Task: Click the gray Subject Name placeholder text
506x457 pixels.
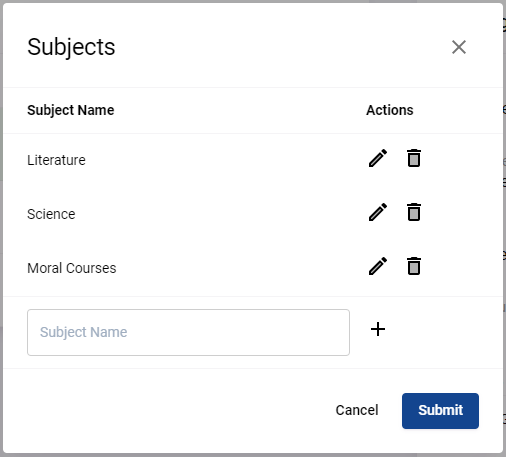Action: (x=84, y=332)
